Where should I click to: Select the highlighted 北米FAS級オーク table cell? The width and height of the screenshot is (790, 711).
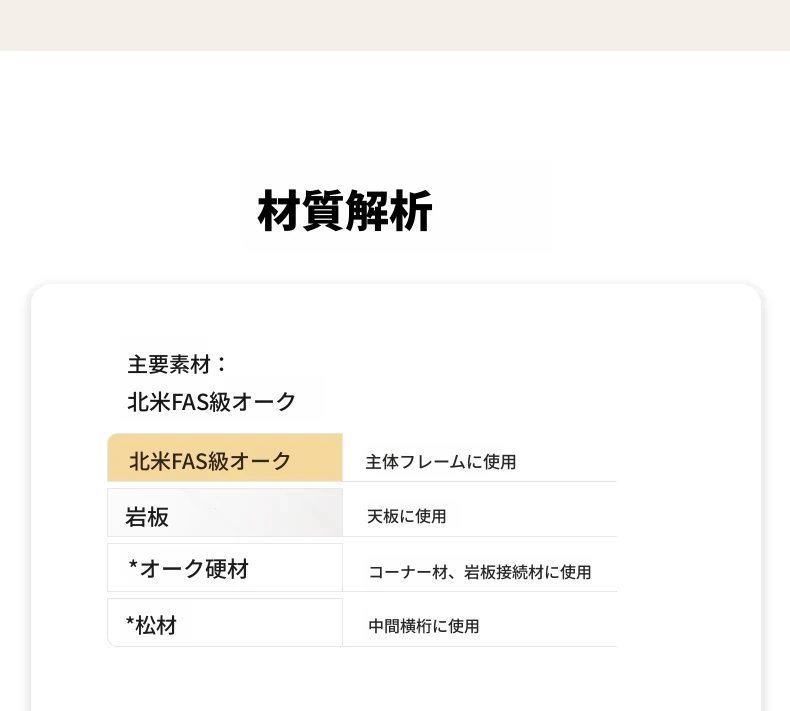pos(225,457)
